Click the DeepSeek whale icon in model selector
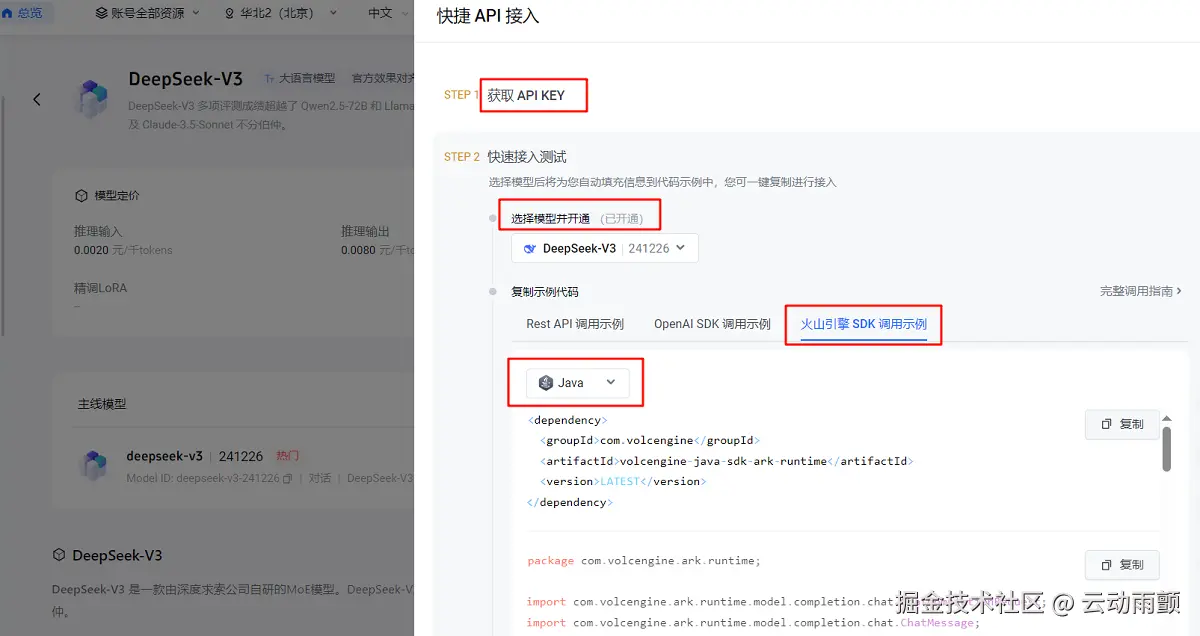This screenshot has height=636, width=1200. point(530,248)
